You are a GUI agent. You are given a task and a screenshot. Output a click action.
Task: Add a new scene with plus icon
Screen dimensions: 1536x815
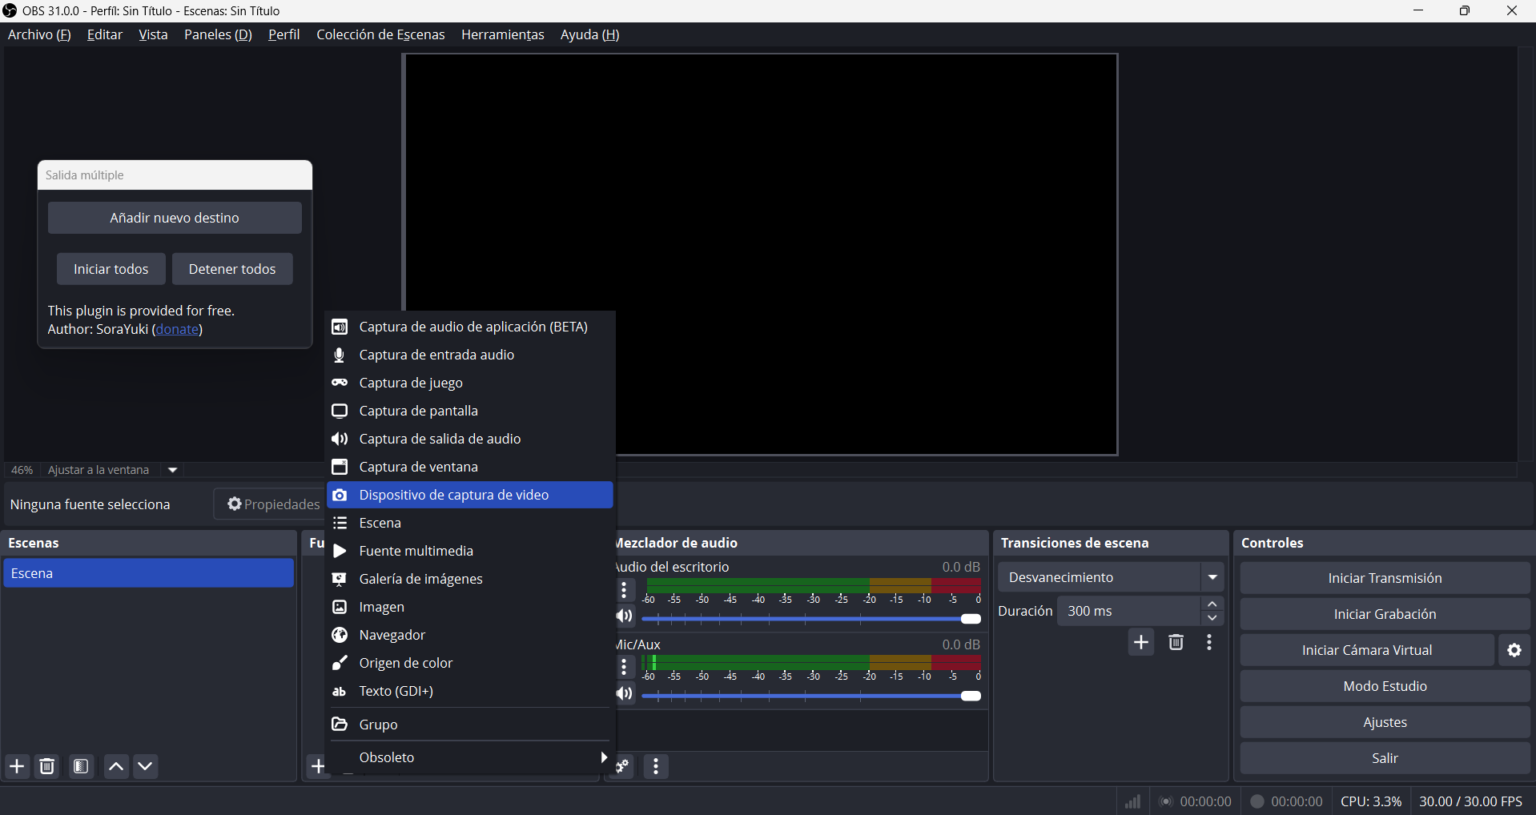(17, 766)
